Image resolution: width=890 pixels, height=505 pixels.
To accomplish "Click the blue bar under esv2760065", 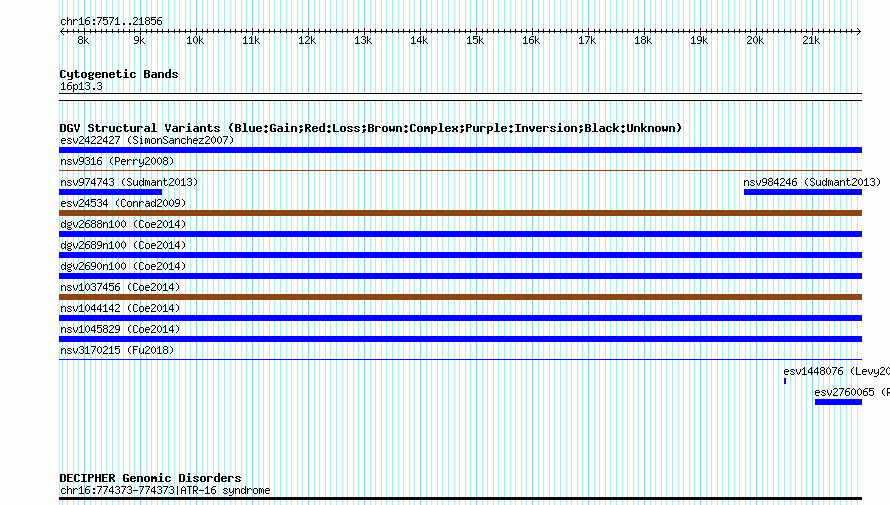I will (x=838, y=402).
